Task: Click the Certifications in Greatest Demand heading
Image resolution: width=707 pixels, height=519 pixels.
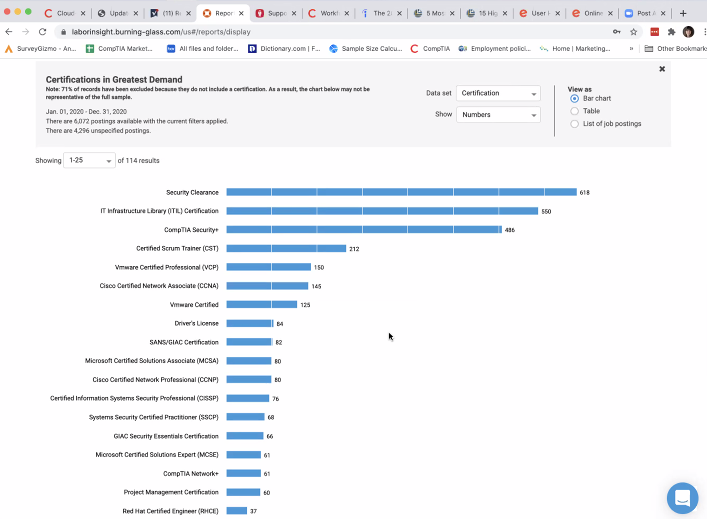Action: pyautogui.click(x=114, y=80)
